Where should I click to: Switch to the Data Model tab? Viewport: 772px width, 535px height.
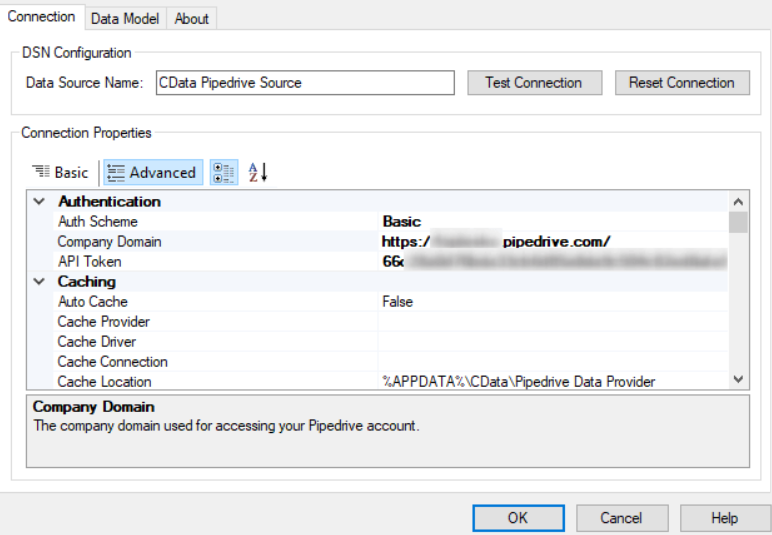pyautogui.click(x=125, y=19)
